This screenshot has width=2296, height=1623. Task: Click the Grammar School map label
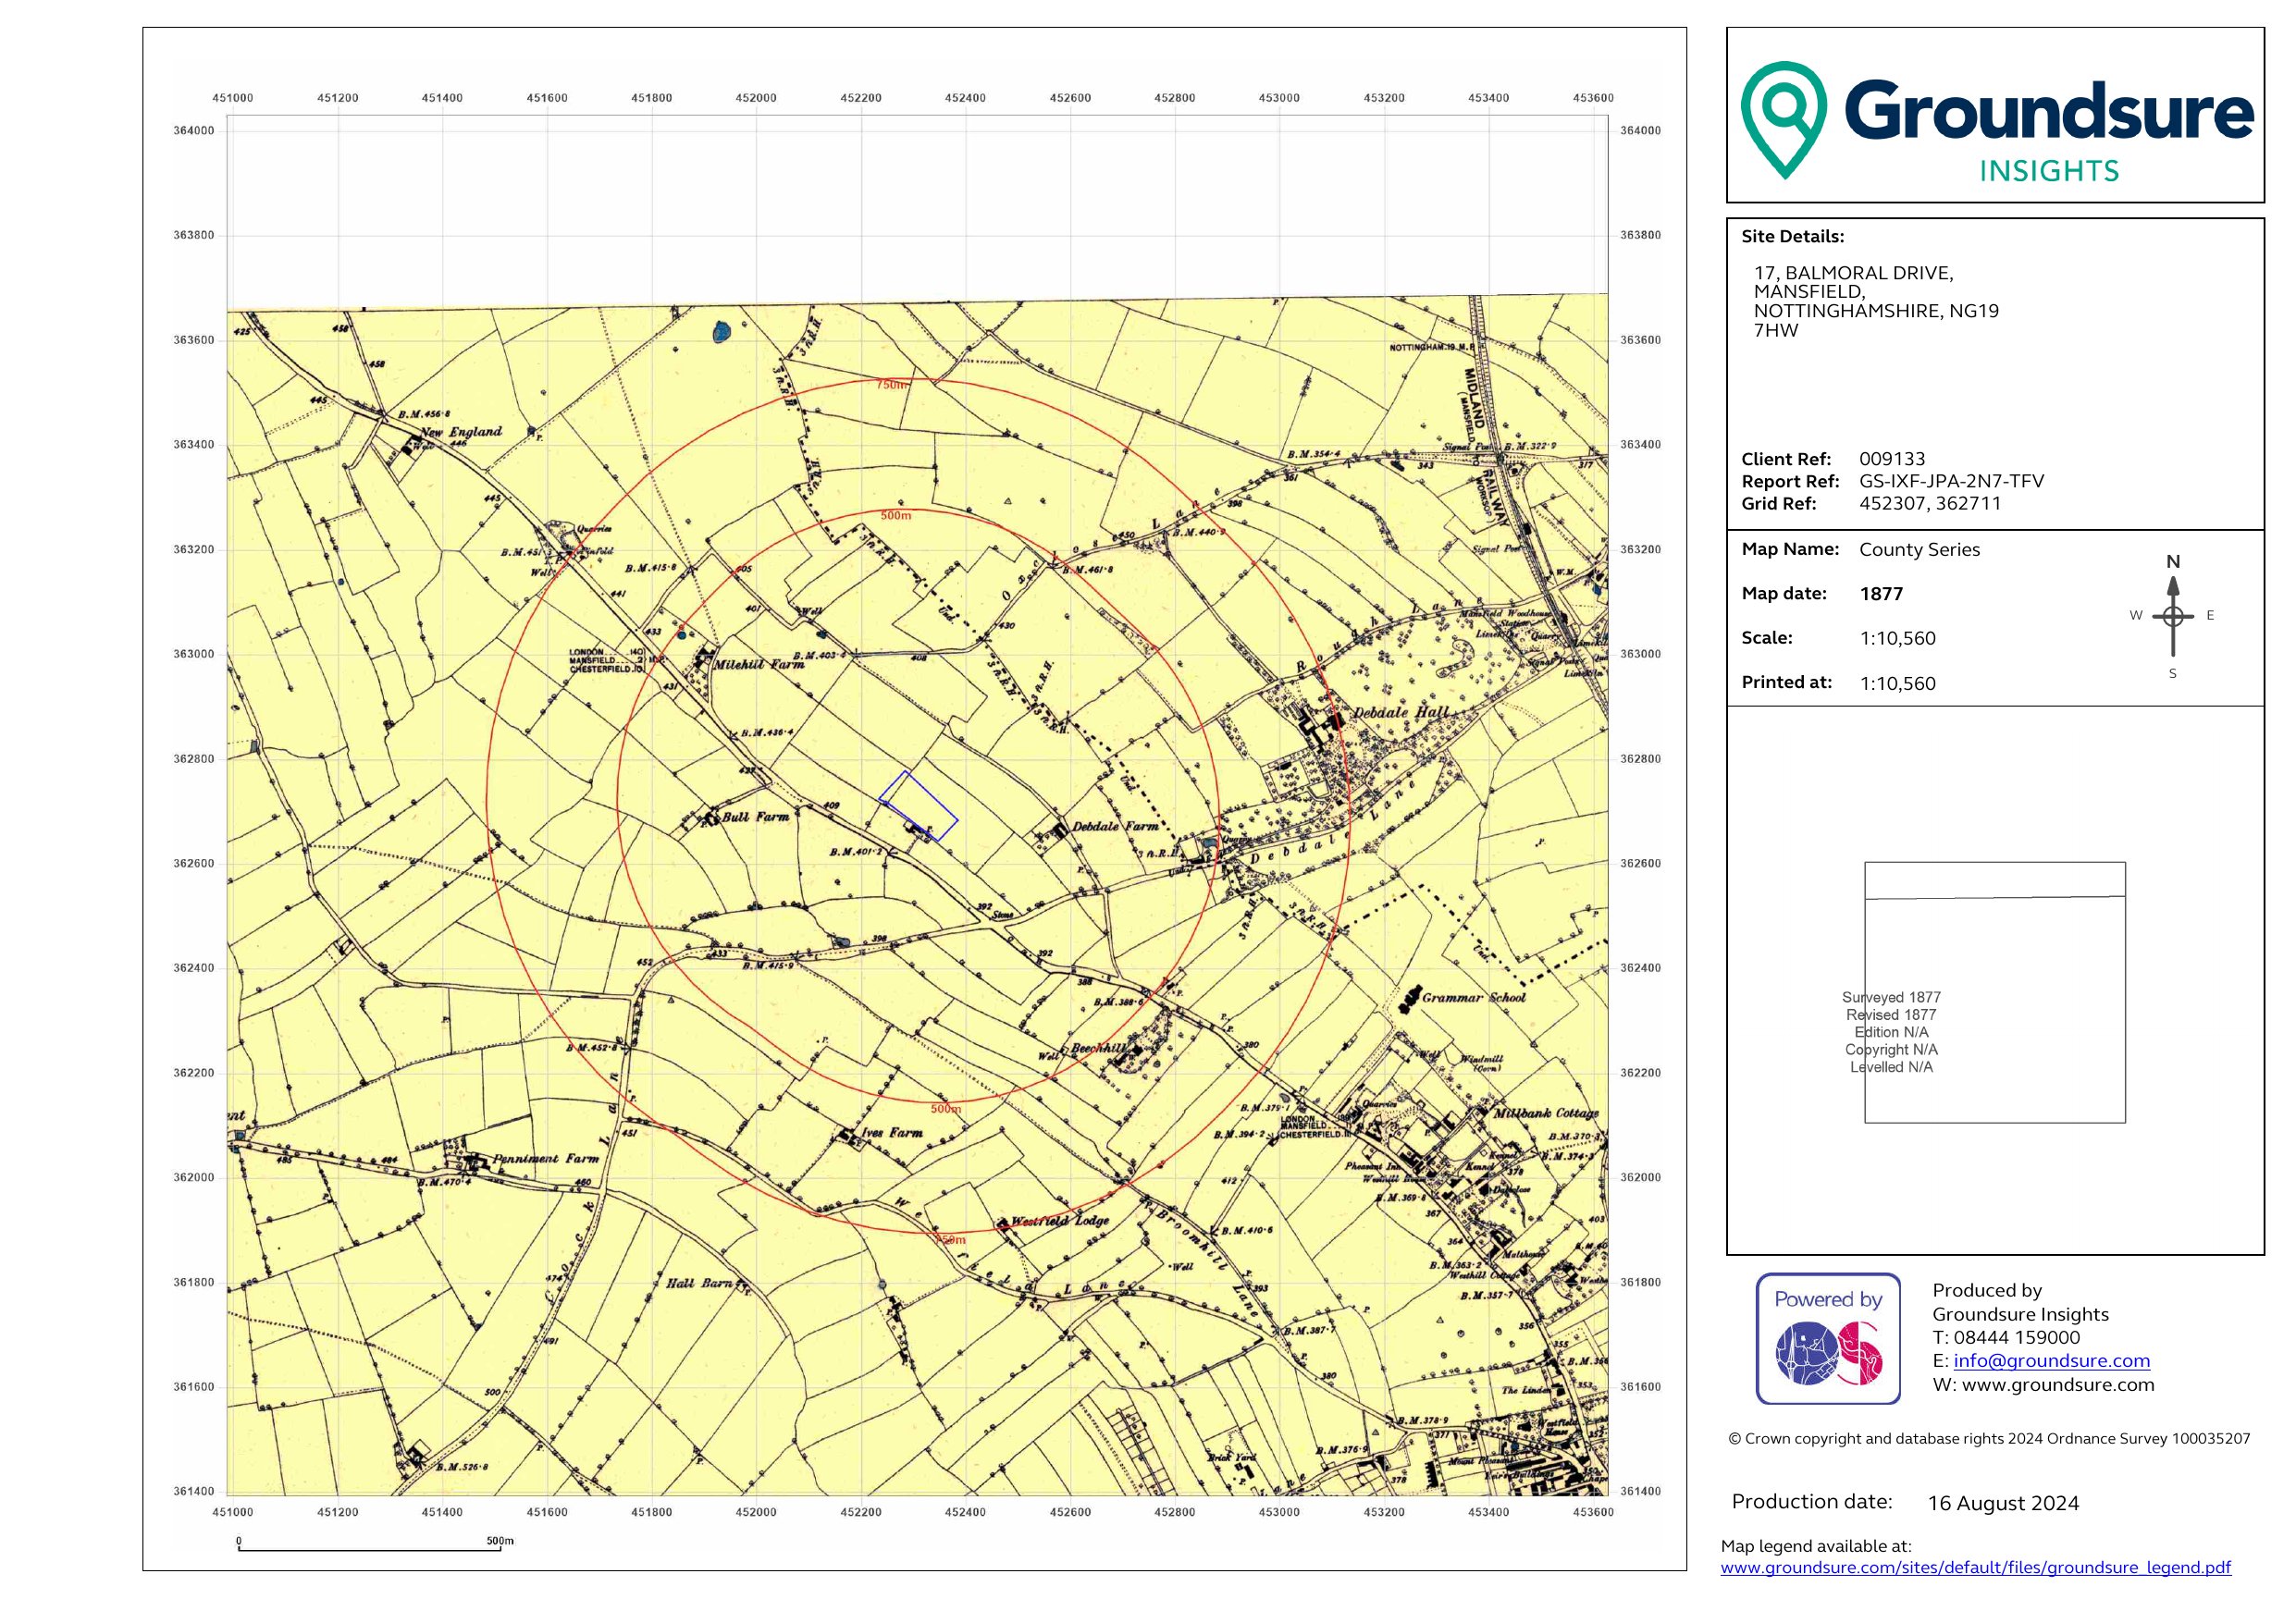(x=1473, y=997)
